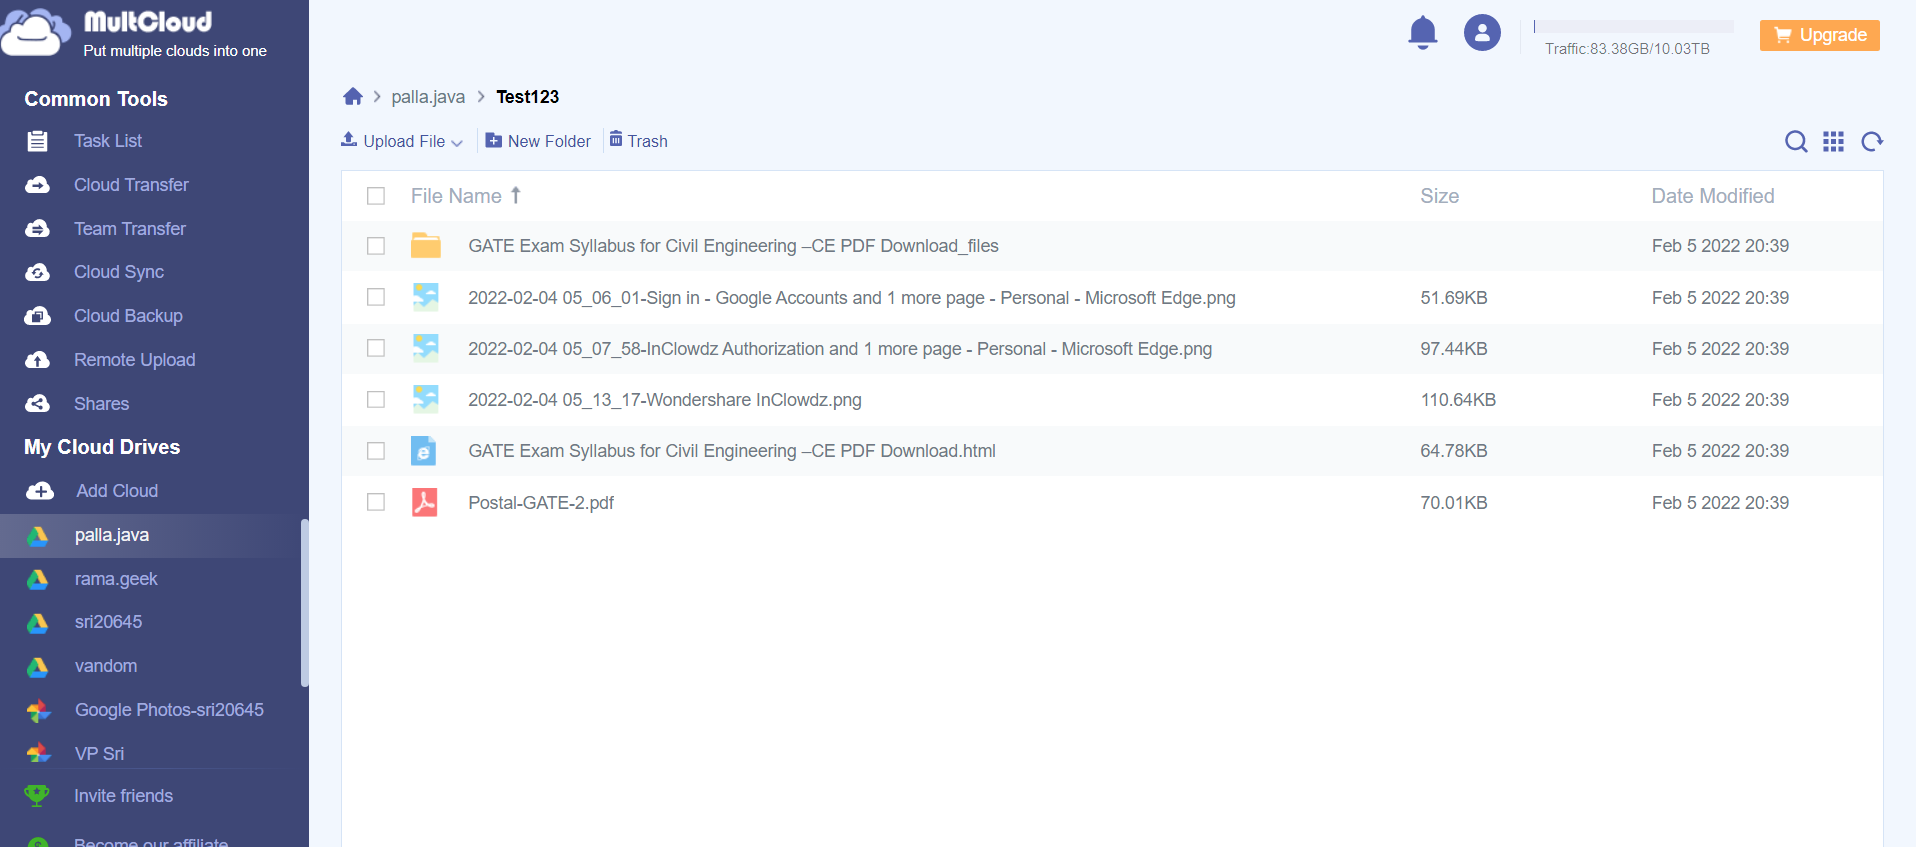Check the Postal-GATE-2.pdf checkbox
The image size is (1916, 847).
[376, 502]
